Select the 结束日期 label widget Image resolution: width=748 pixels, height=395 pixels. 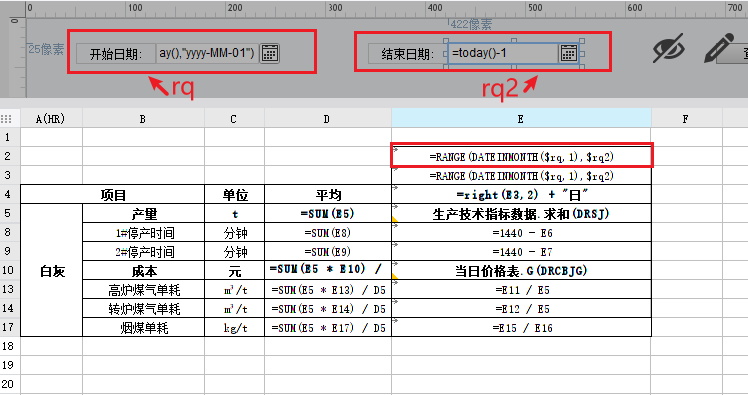[x=407, y=53]
